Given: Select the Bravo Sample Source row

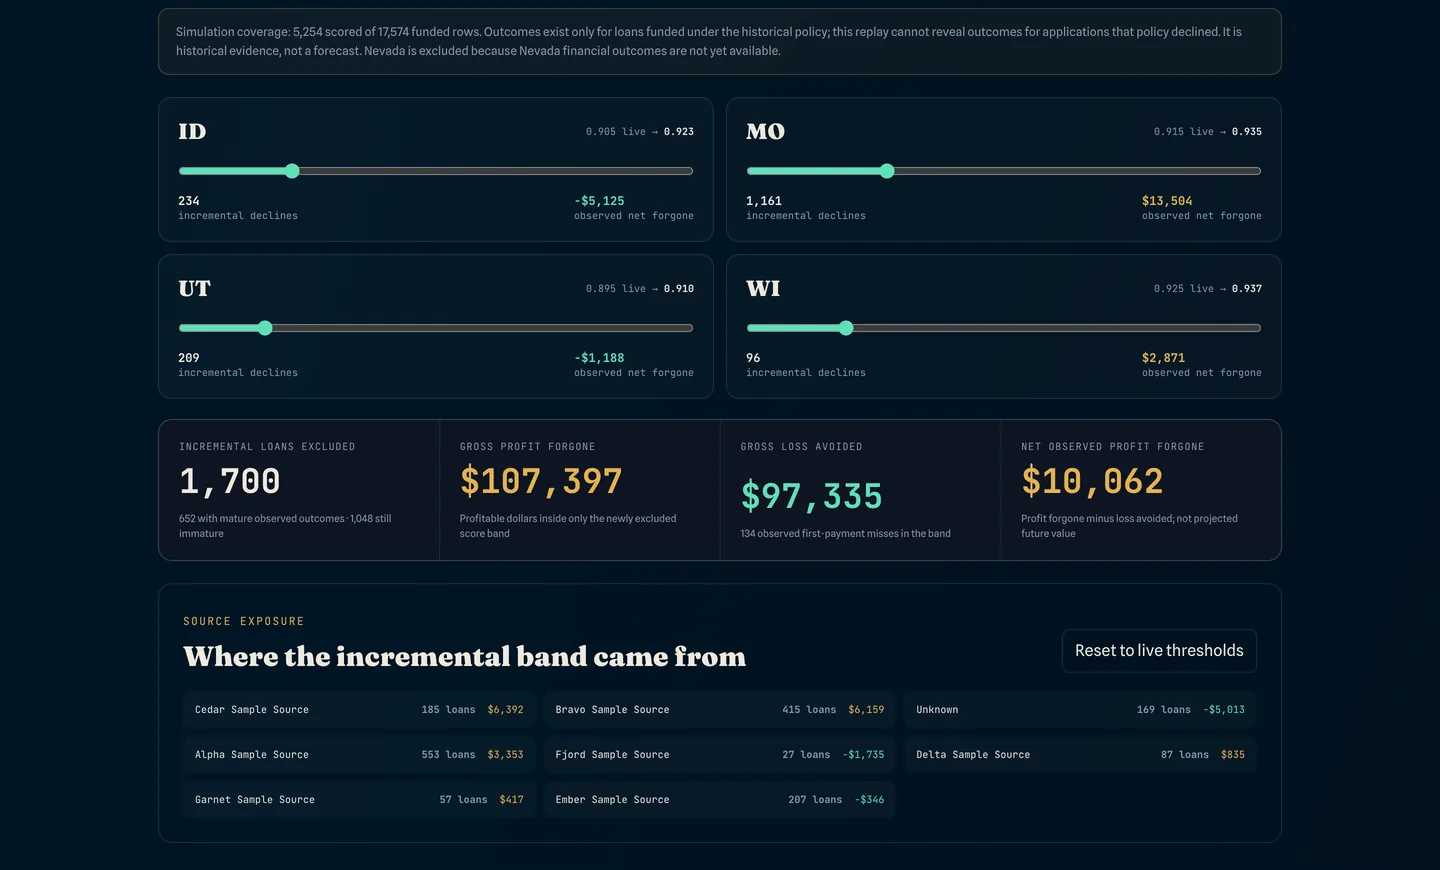Looking at the screenshot, I should 720,710.
